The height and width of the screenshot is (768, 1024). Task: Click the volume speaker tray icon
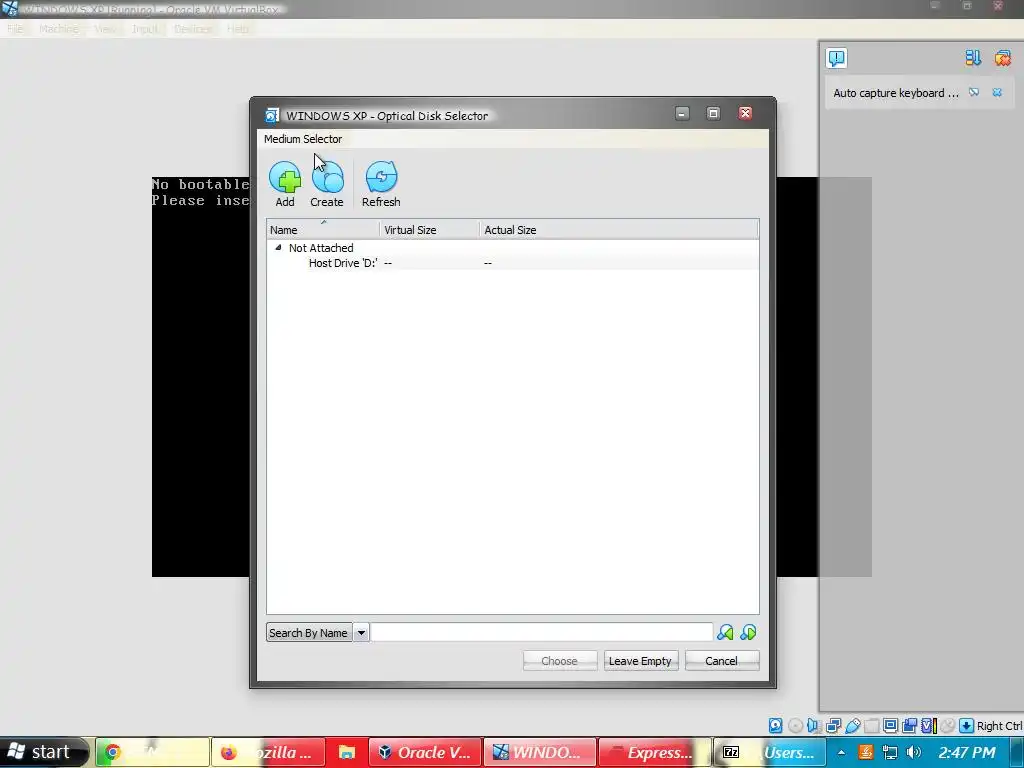(914, 752)
